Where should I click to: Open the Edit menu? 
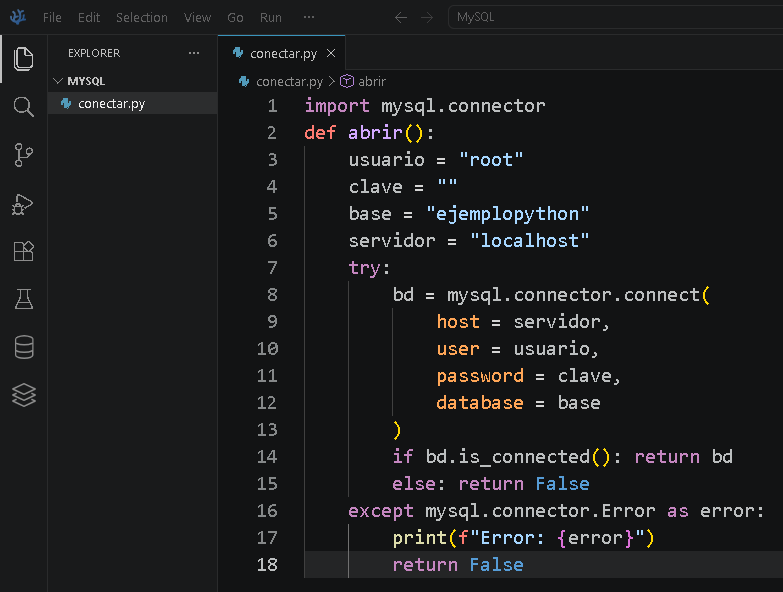click(89, 17)
